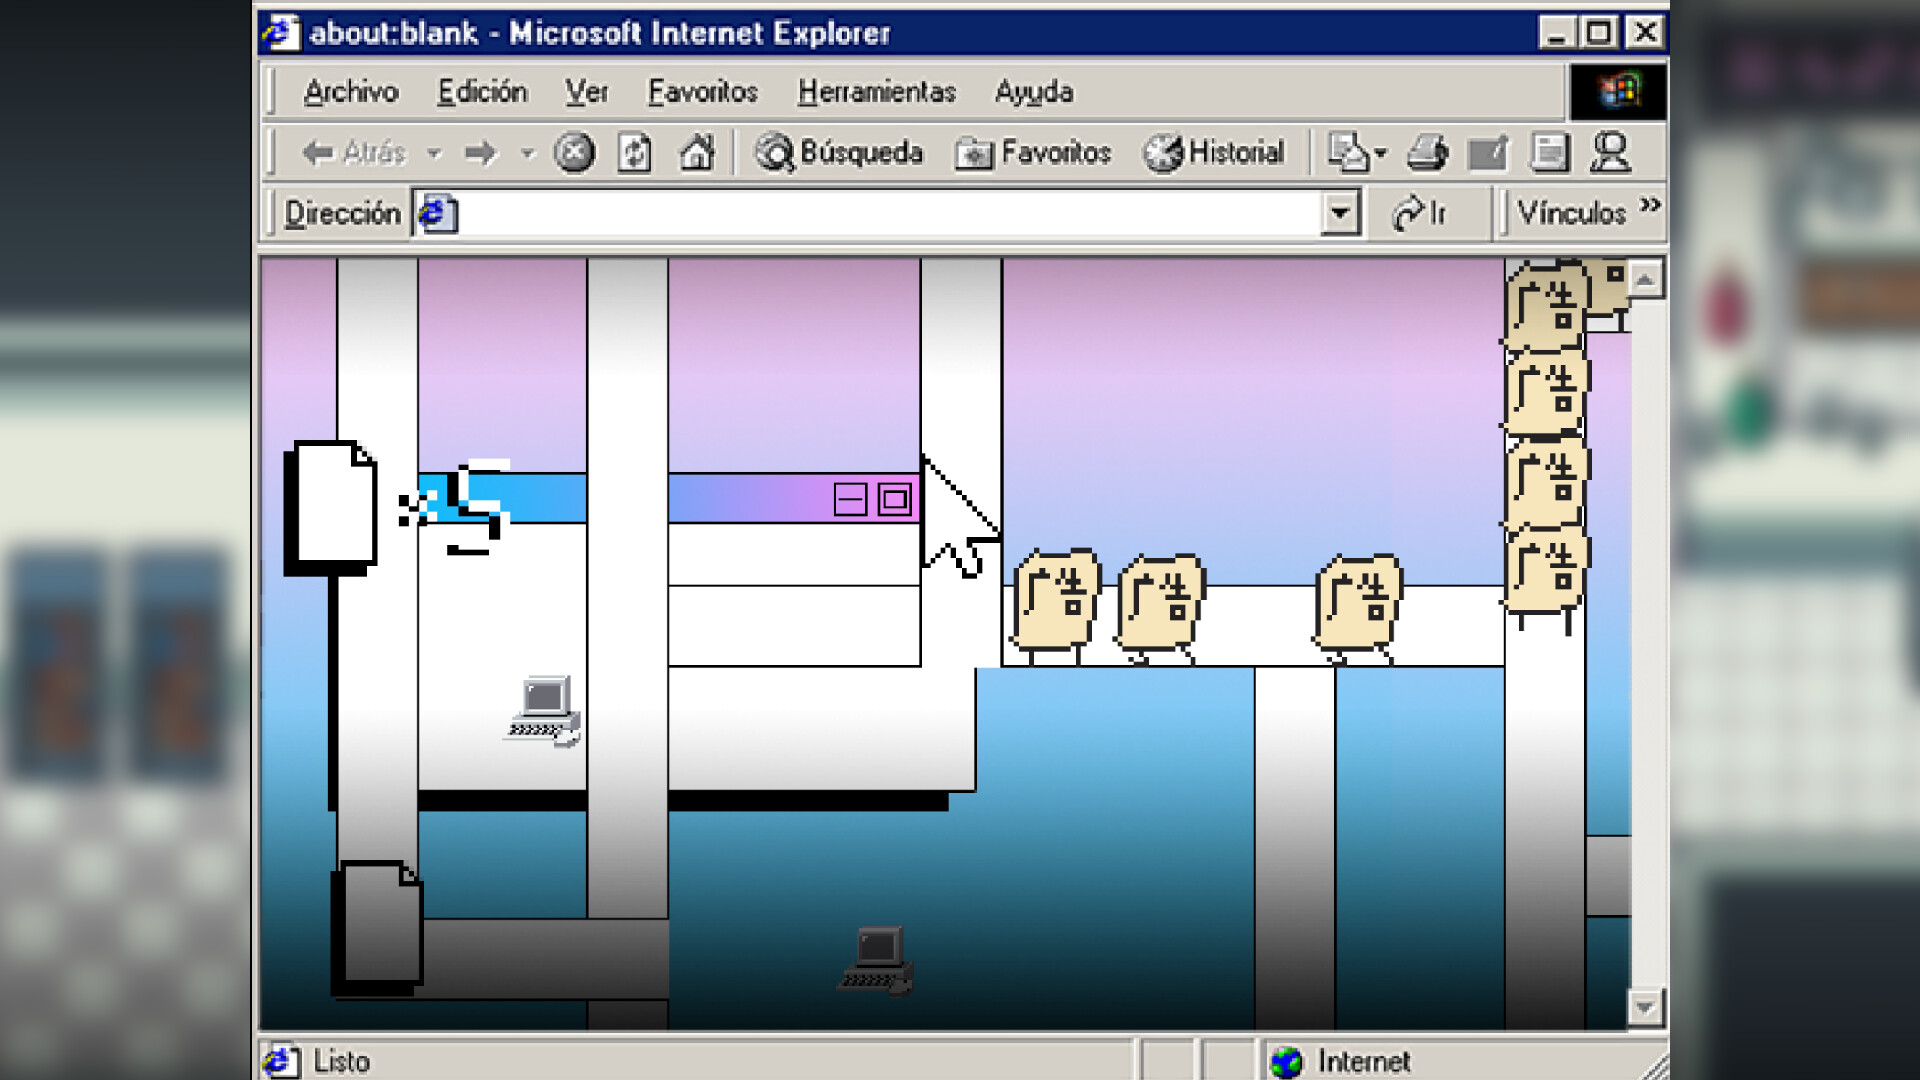The width and height of the screenshot is (1920, 1080).
Task: Open Historial using the clock icon
Action: pos(1163,152)
